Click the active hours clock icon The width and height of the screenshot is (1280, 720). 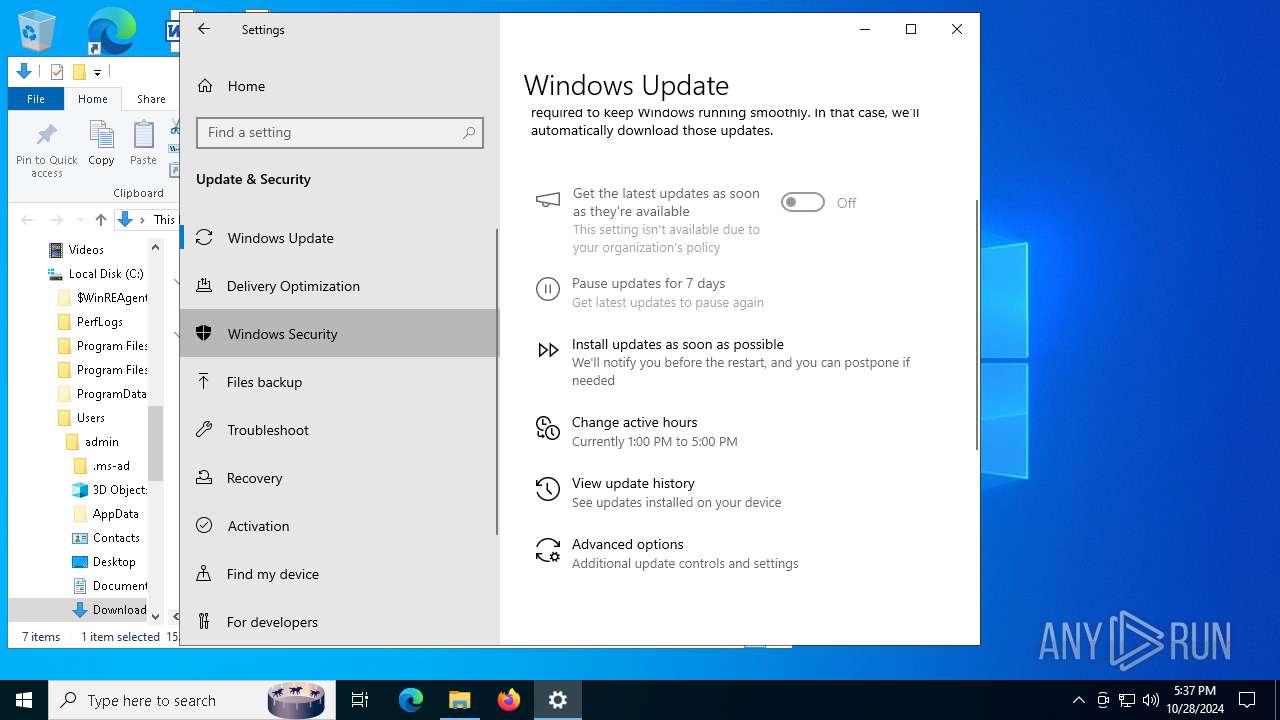(547, 428)
